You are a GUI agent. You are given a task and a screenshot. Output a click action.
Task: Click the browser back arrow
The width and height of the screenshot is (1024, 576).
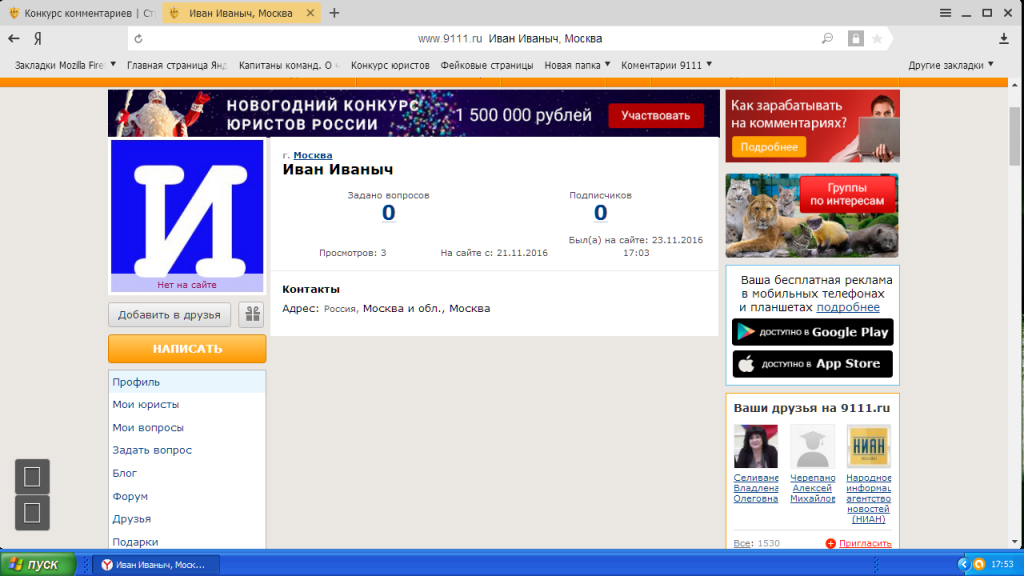[x=14, y=38]
